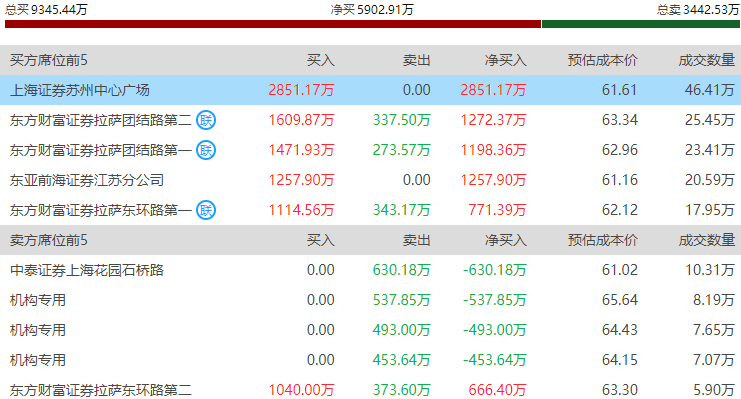The image size is (741, 399).
Task: Click 买入 column header in seller table
Action: [320, 240]
